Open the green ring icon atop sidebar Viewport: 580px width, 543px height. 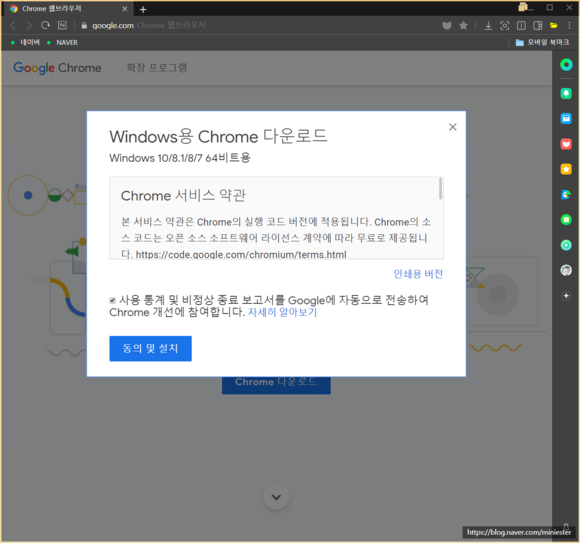pyautogui.click(x=566, y=65)
